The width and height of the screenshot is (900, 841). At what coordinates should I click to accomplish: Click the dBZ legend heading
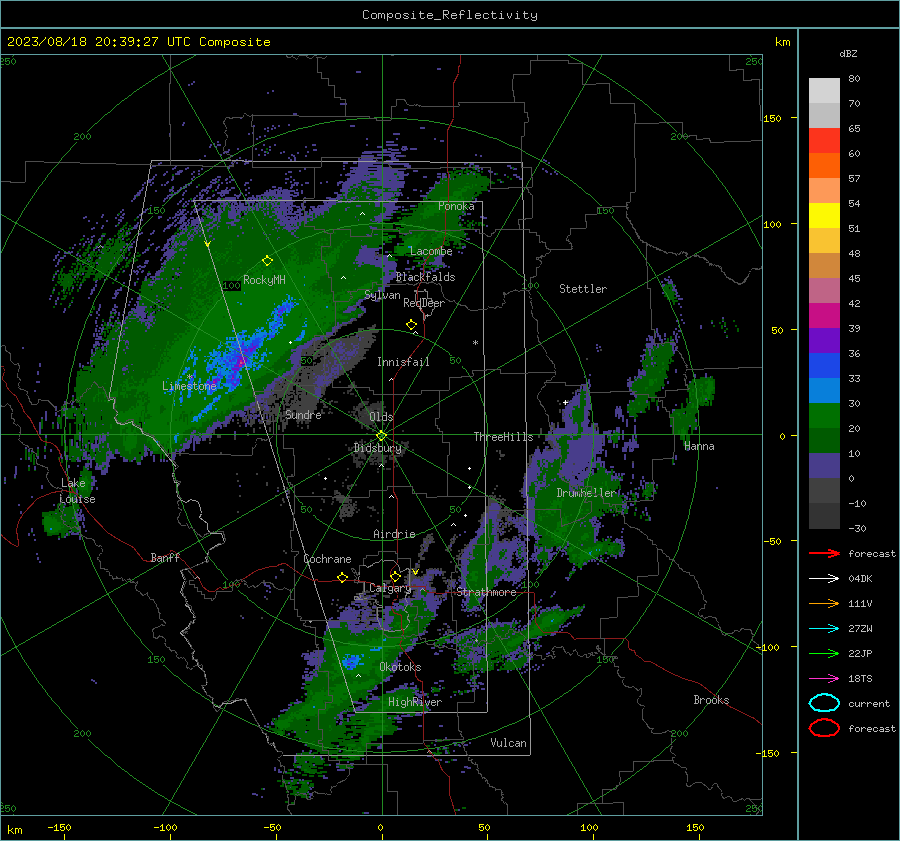[x=848, y=53]
